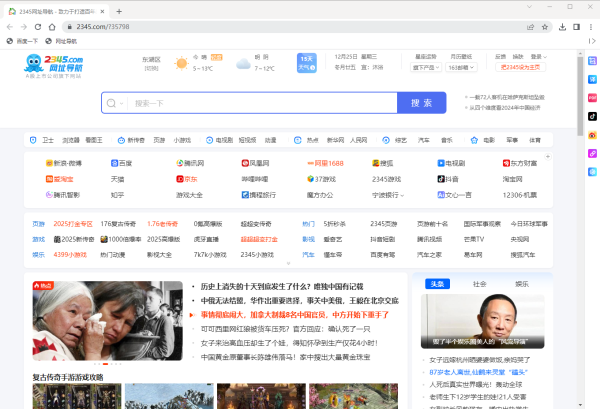Viewport: 600px width, 409px height.
Task: Click the sunny weather icon for today
Action: tap(181, 63)
